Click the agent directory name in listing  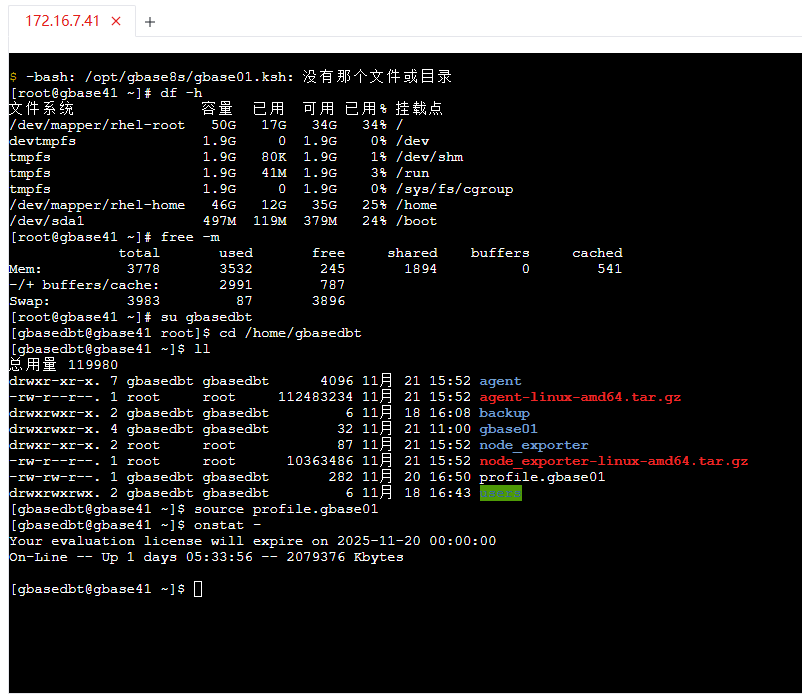click(500, 381)
